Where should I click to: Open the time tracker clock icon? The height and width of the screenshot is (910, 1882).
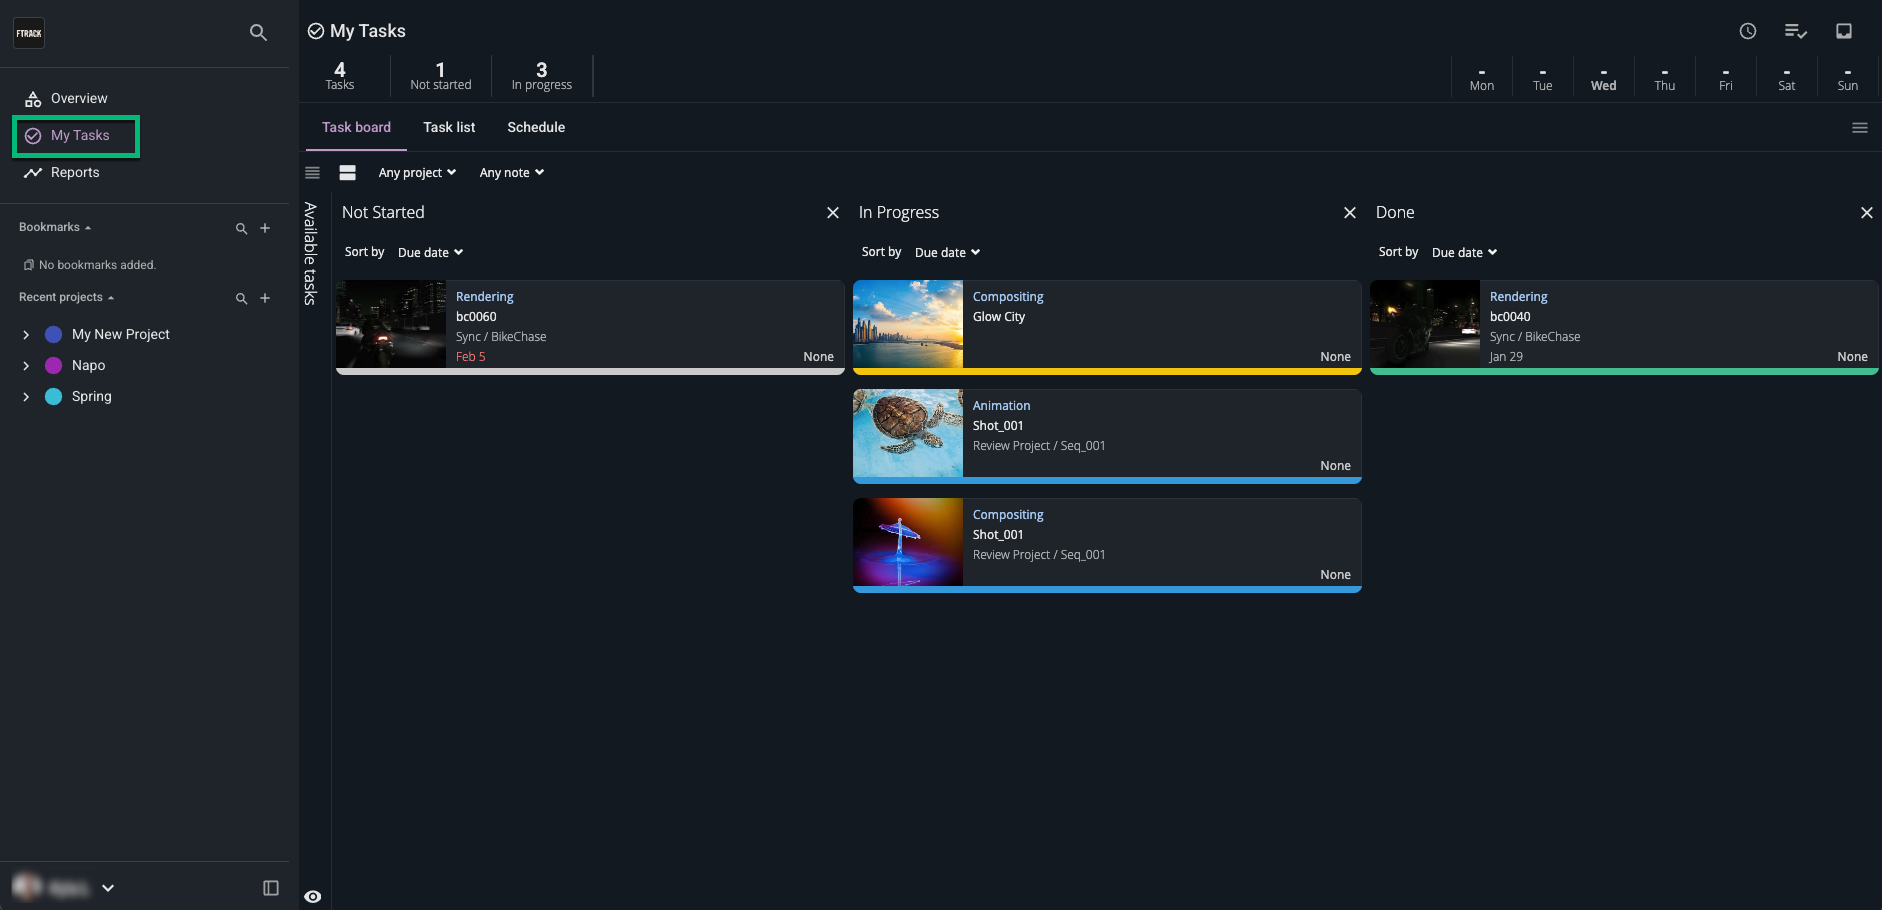point(1747,31)
